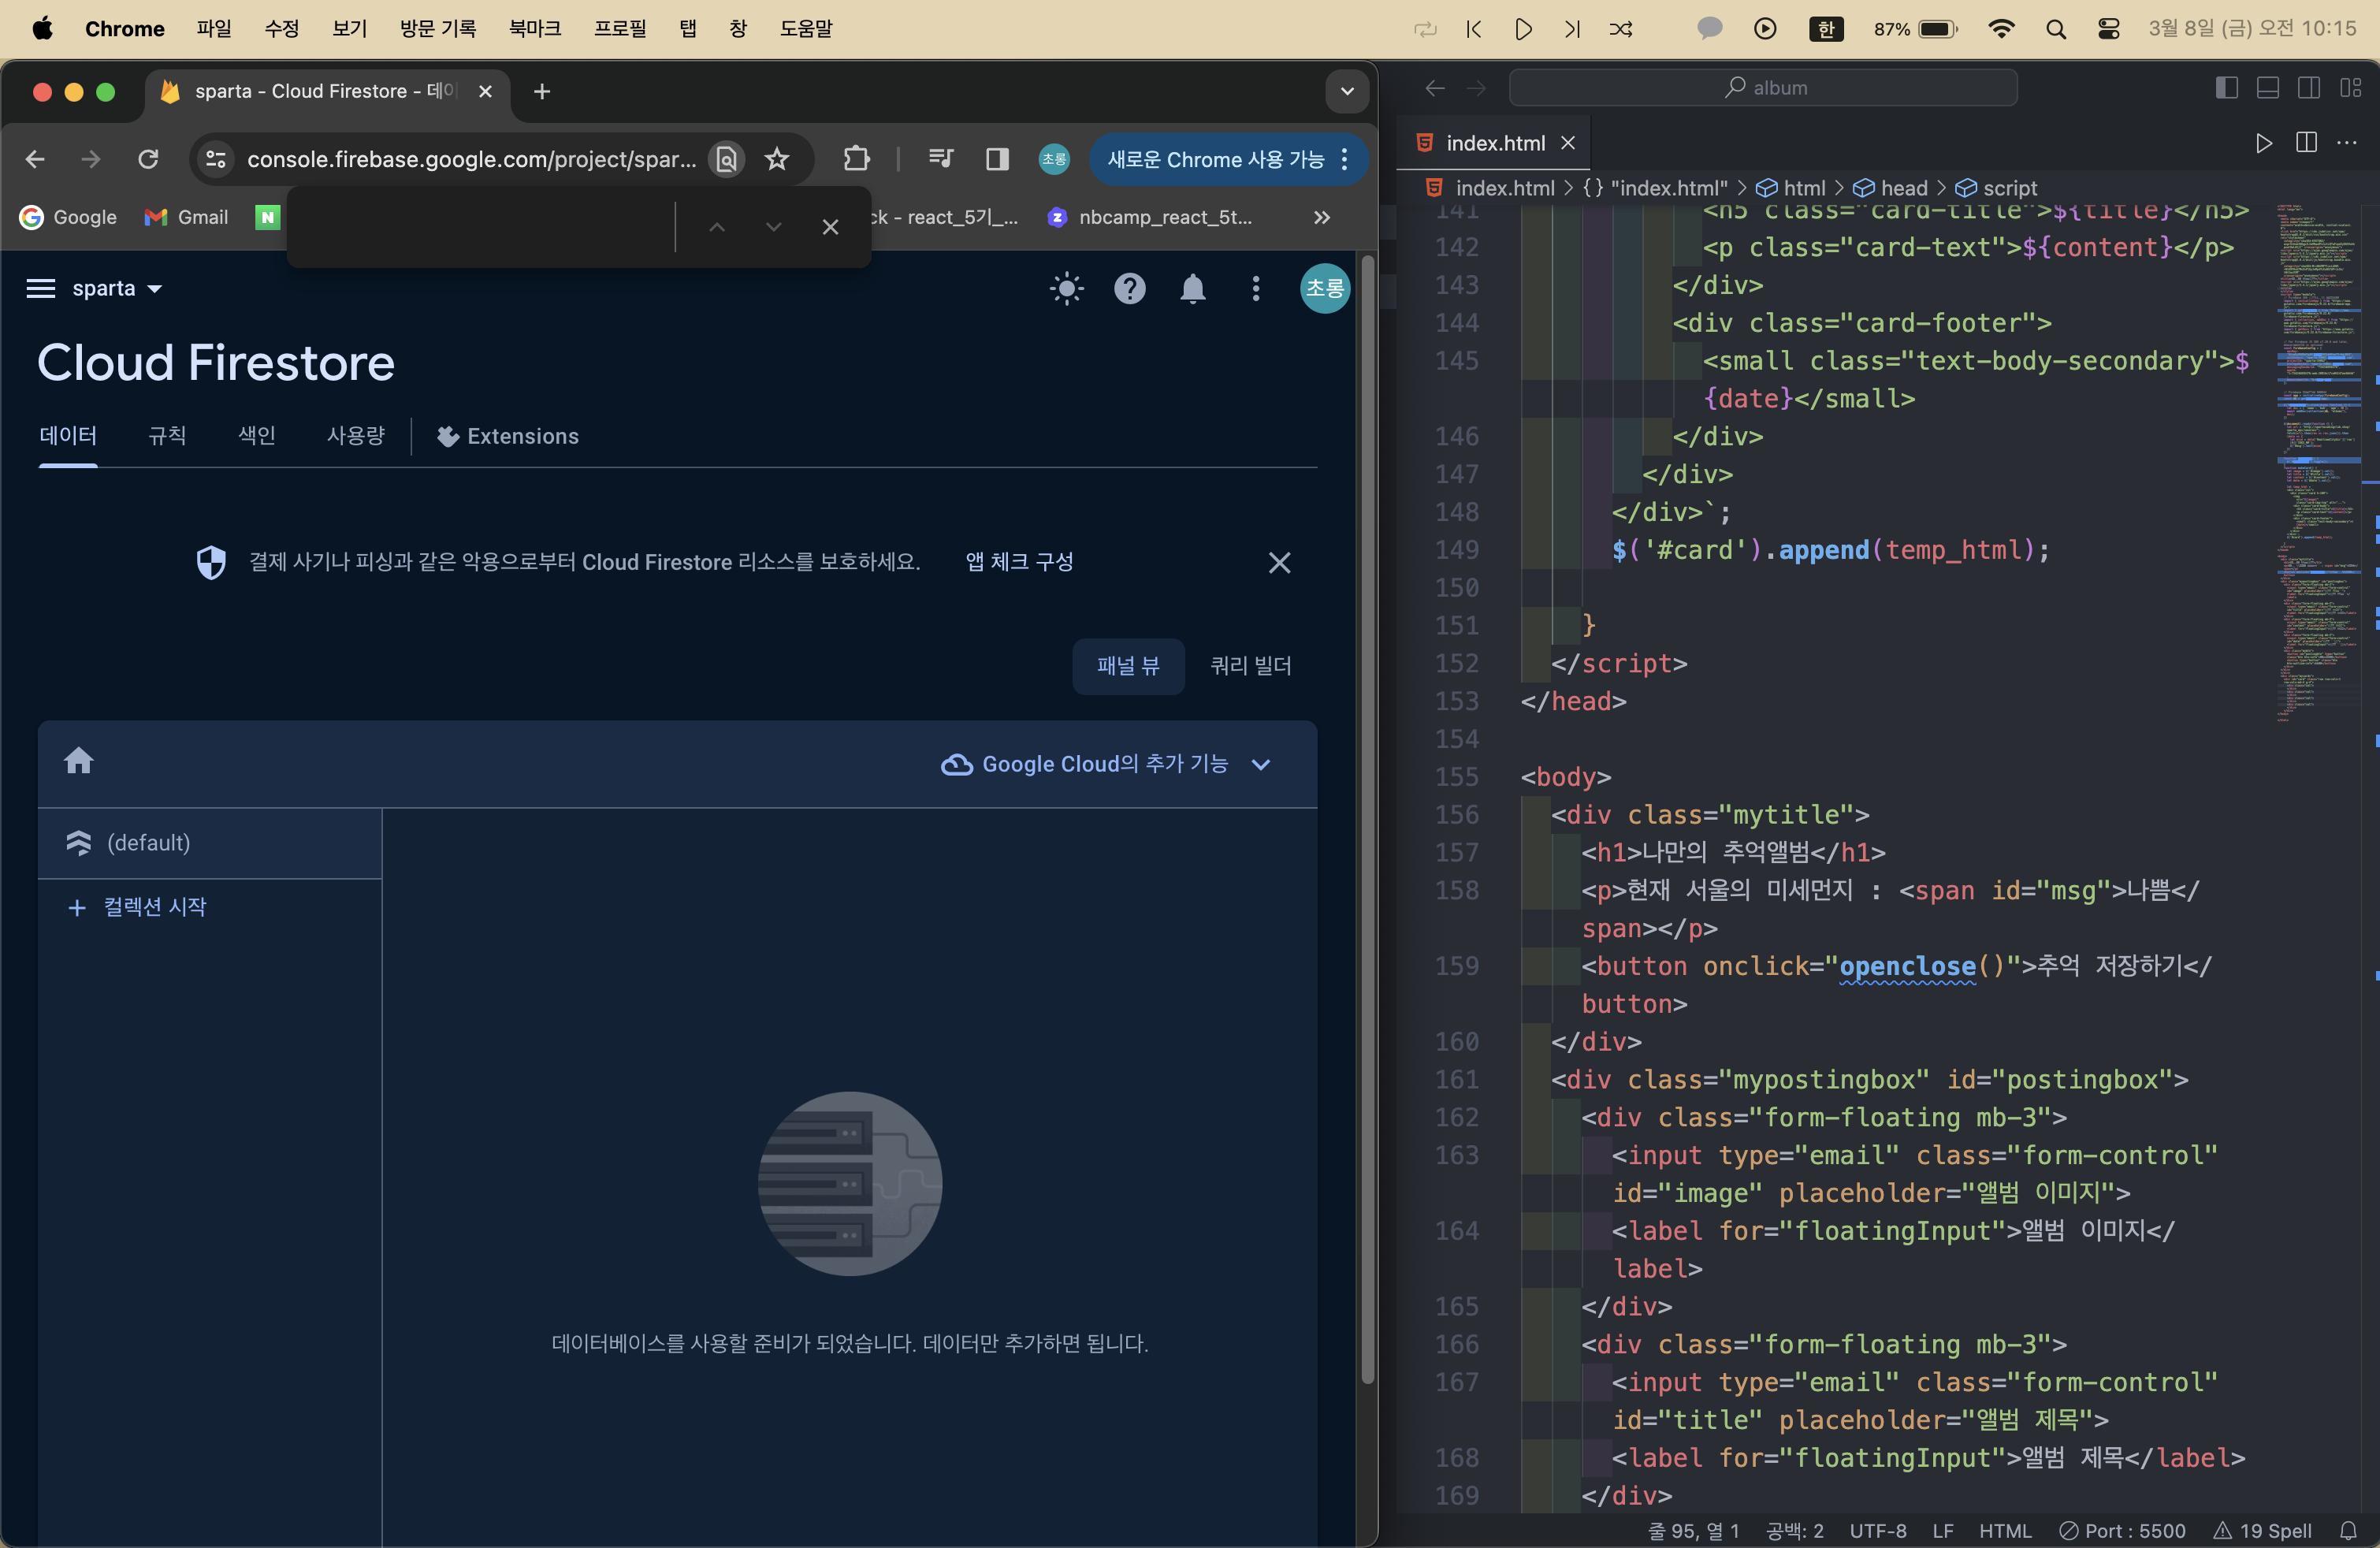The width and height of the screenshot is (2380, 1548).
Task: Dismiss the App Check security banner
Action: (1280, 563)
